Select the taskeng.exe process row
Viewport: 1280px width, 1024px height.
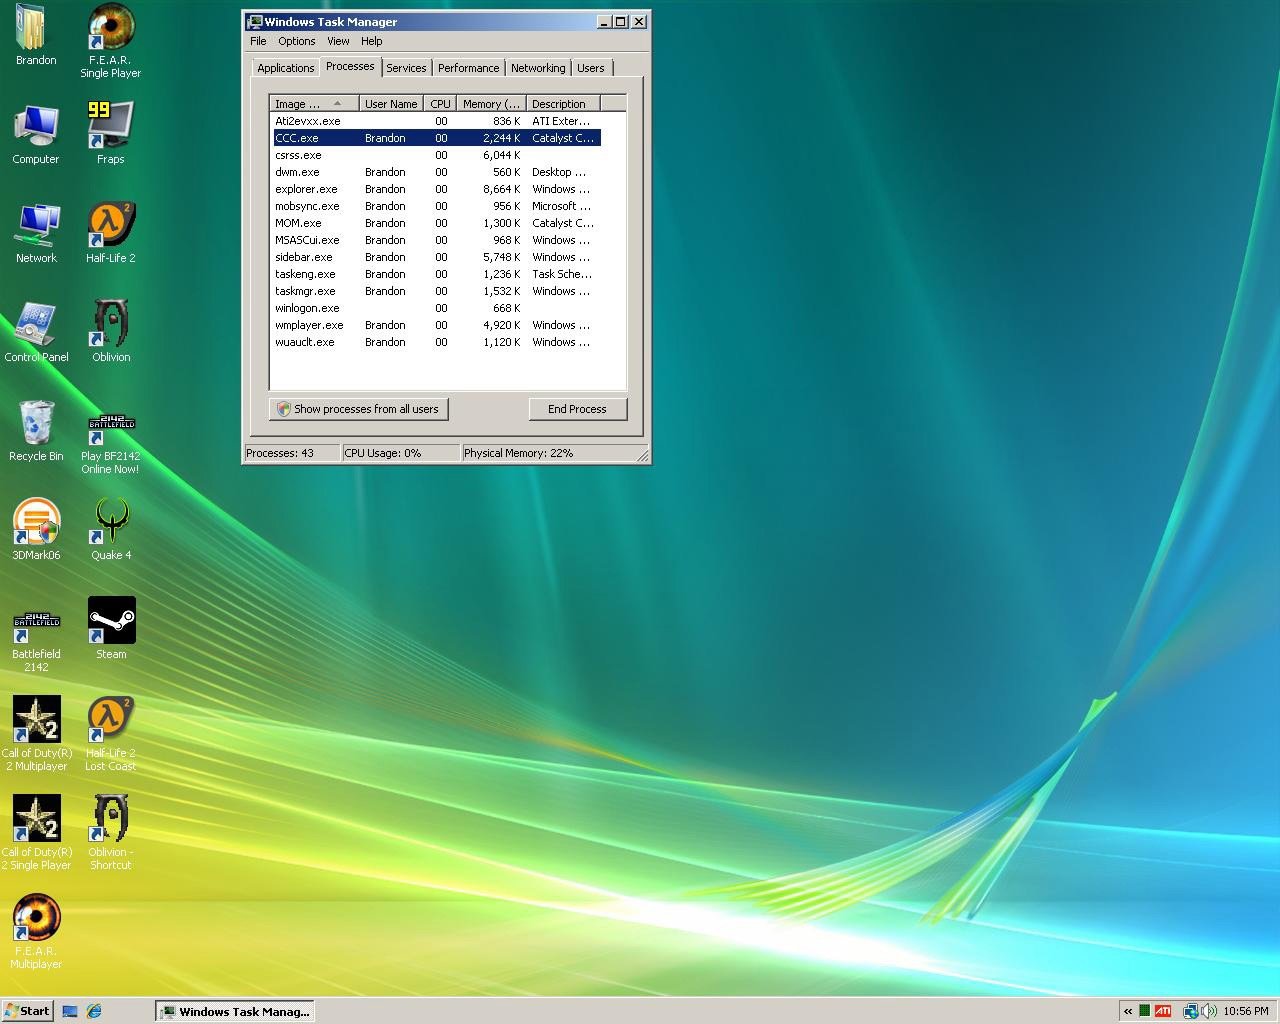click(x=437, y=274)
